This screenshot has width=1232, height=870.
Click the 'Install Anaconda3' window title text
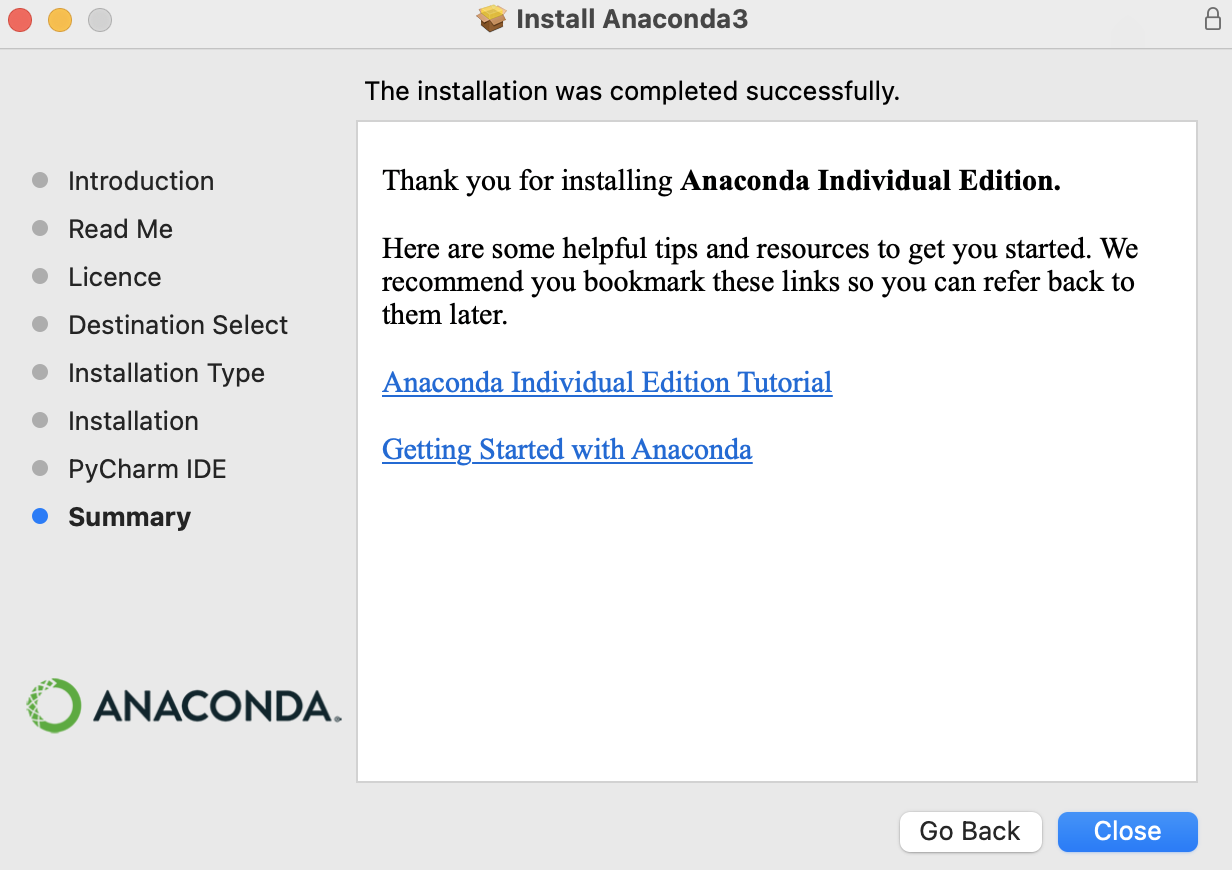point(631,19)
